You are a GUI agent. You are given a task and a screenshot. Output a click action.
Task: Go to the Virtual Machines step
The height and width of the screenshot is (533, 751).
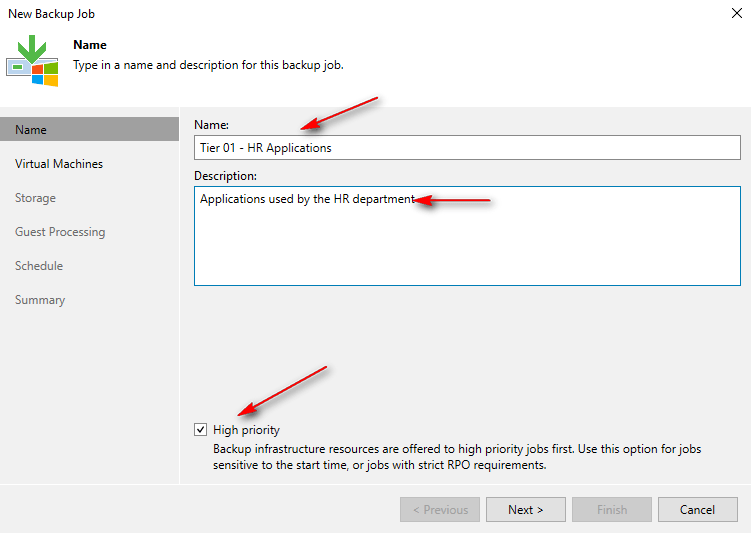pyautogui.click(x=59, y=164)
